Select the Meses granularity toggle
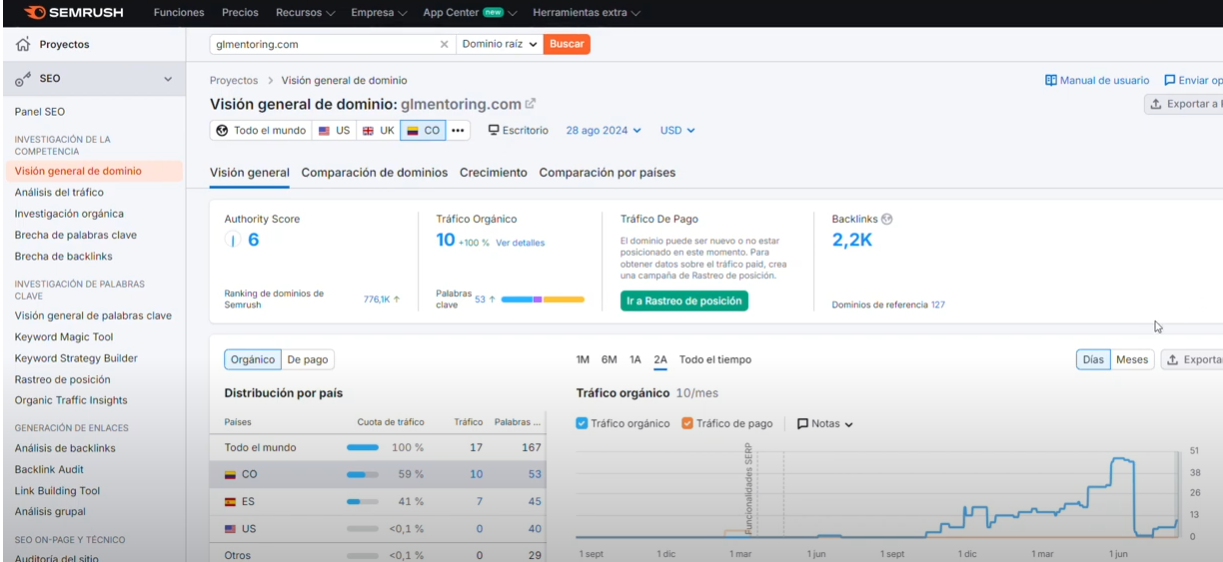 tap(1132, 360)
